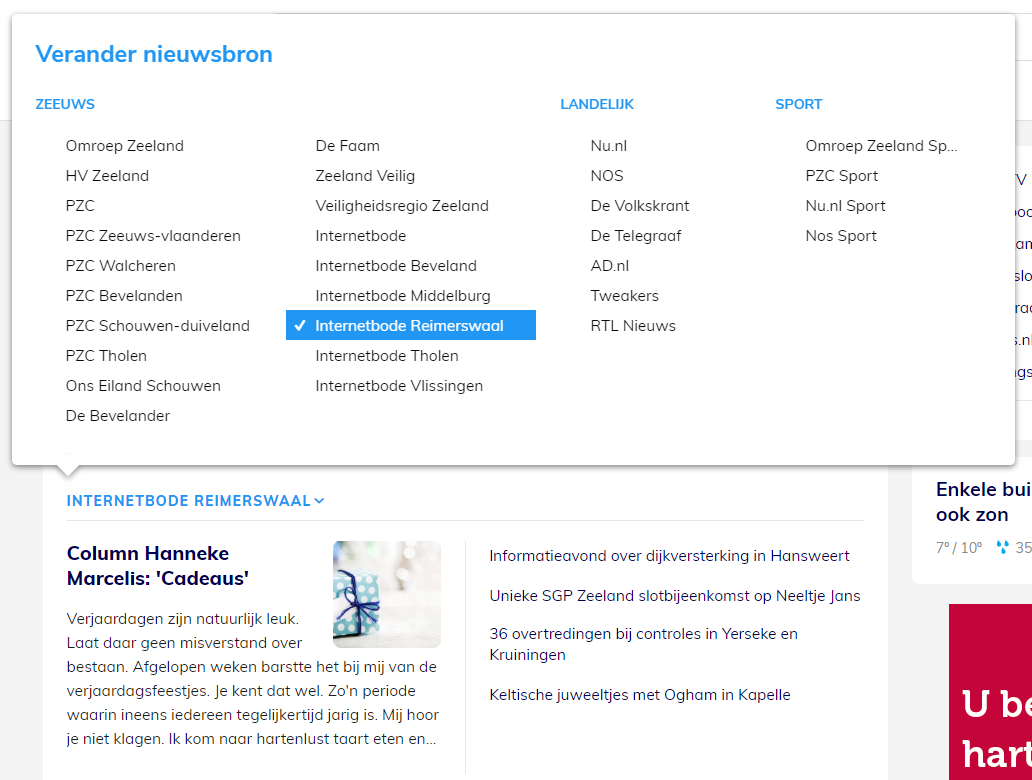Click the Zeeuws category heading
This screenshot has width=1032, height=780.
click(x=65, y=104)
